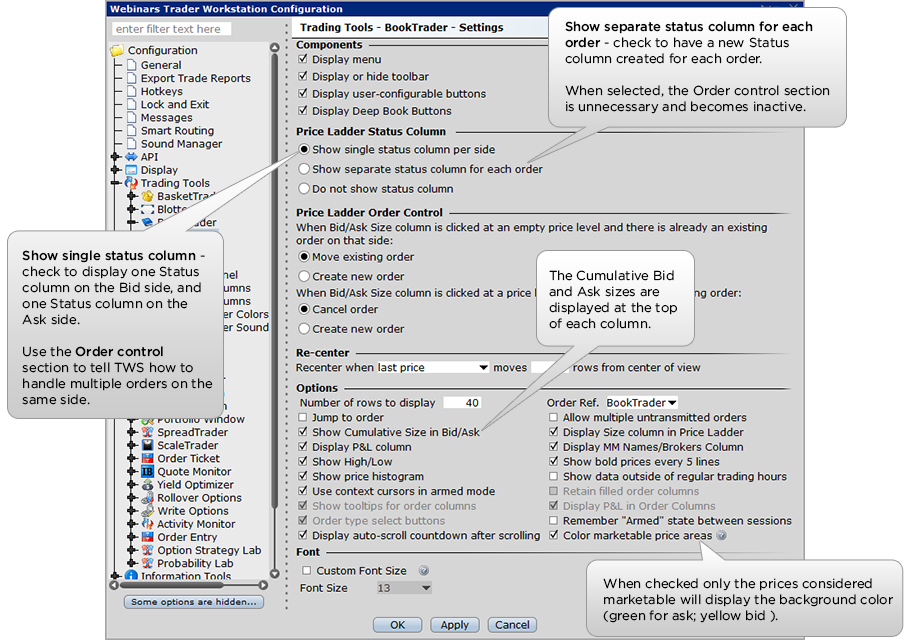Click the Trading Tools tree icon
Screen dimensions: 910x640
point(131,183)
